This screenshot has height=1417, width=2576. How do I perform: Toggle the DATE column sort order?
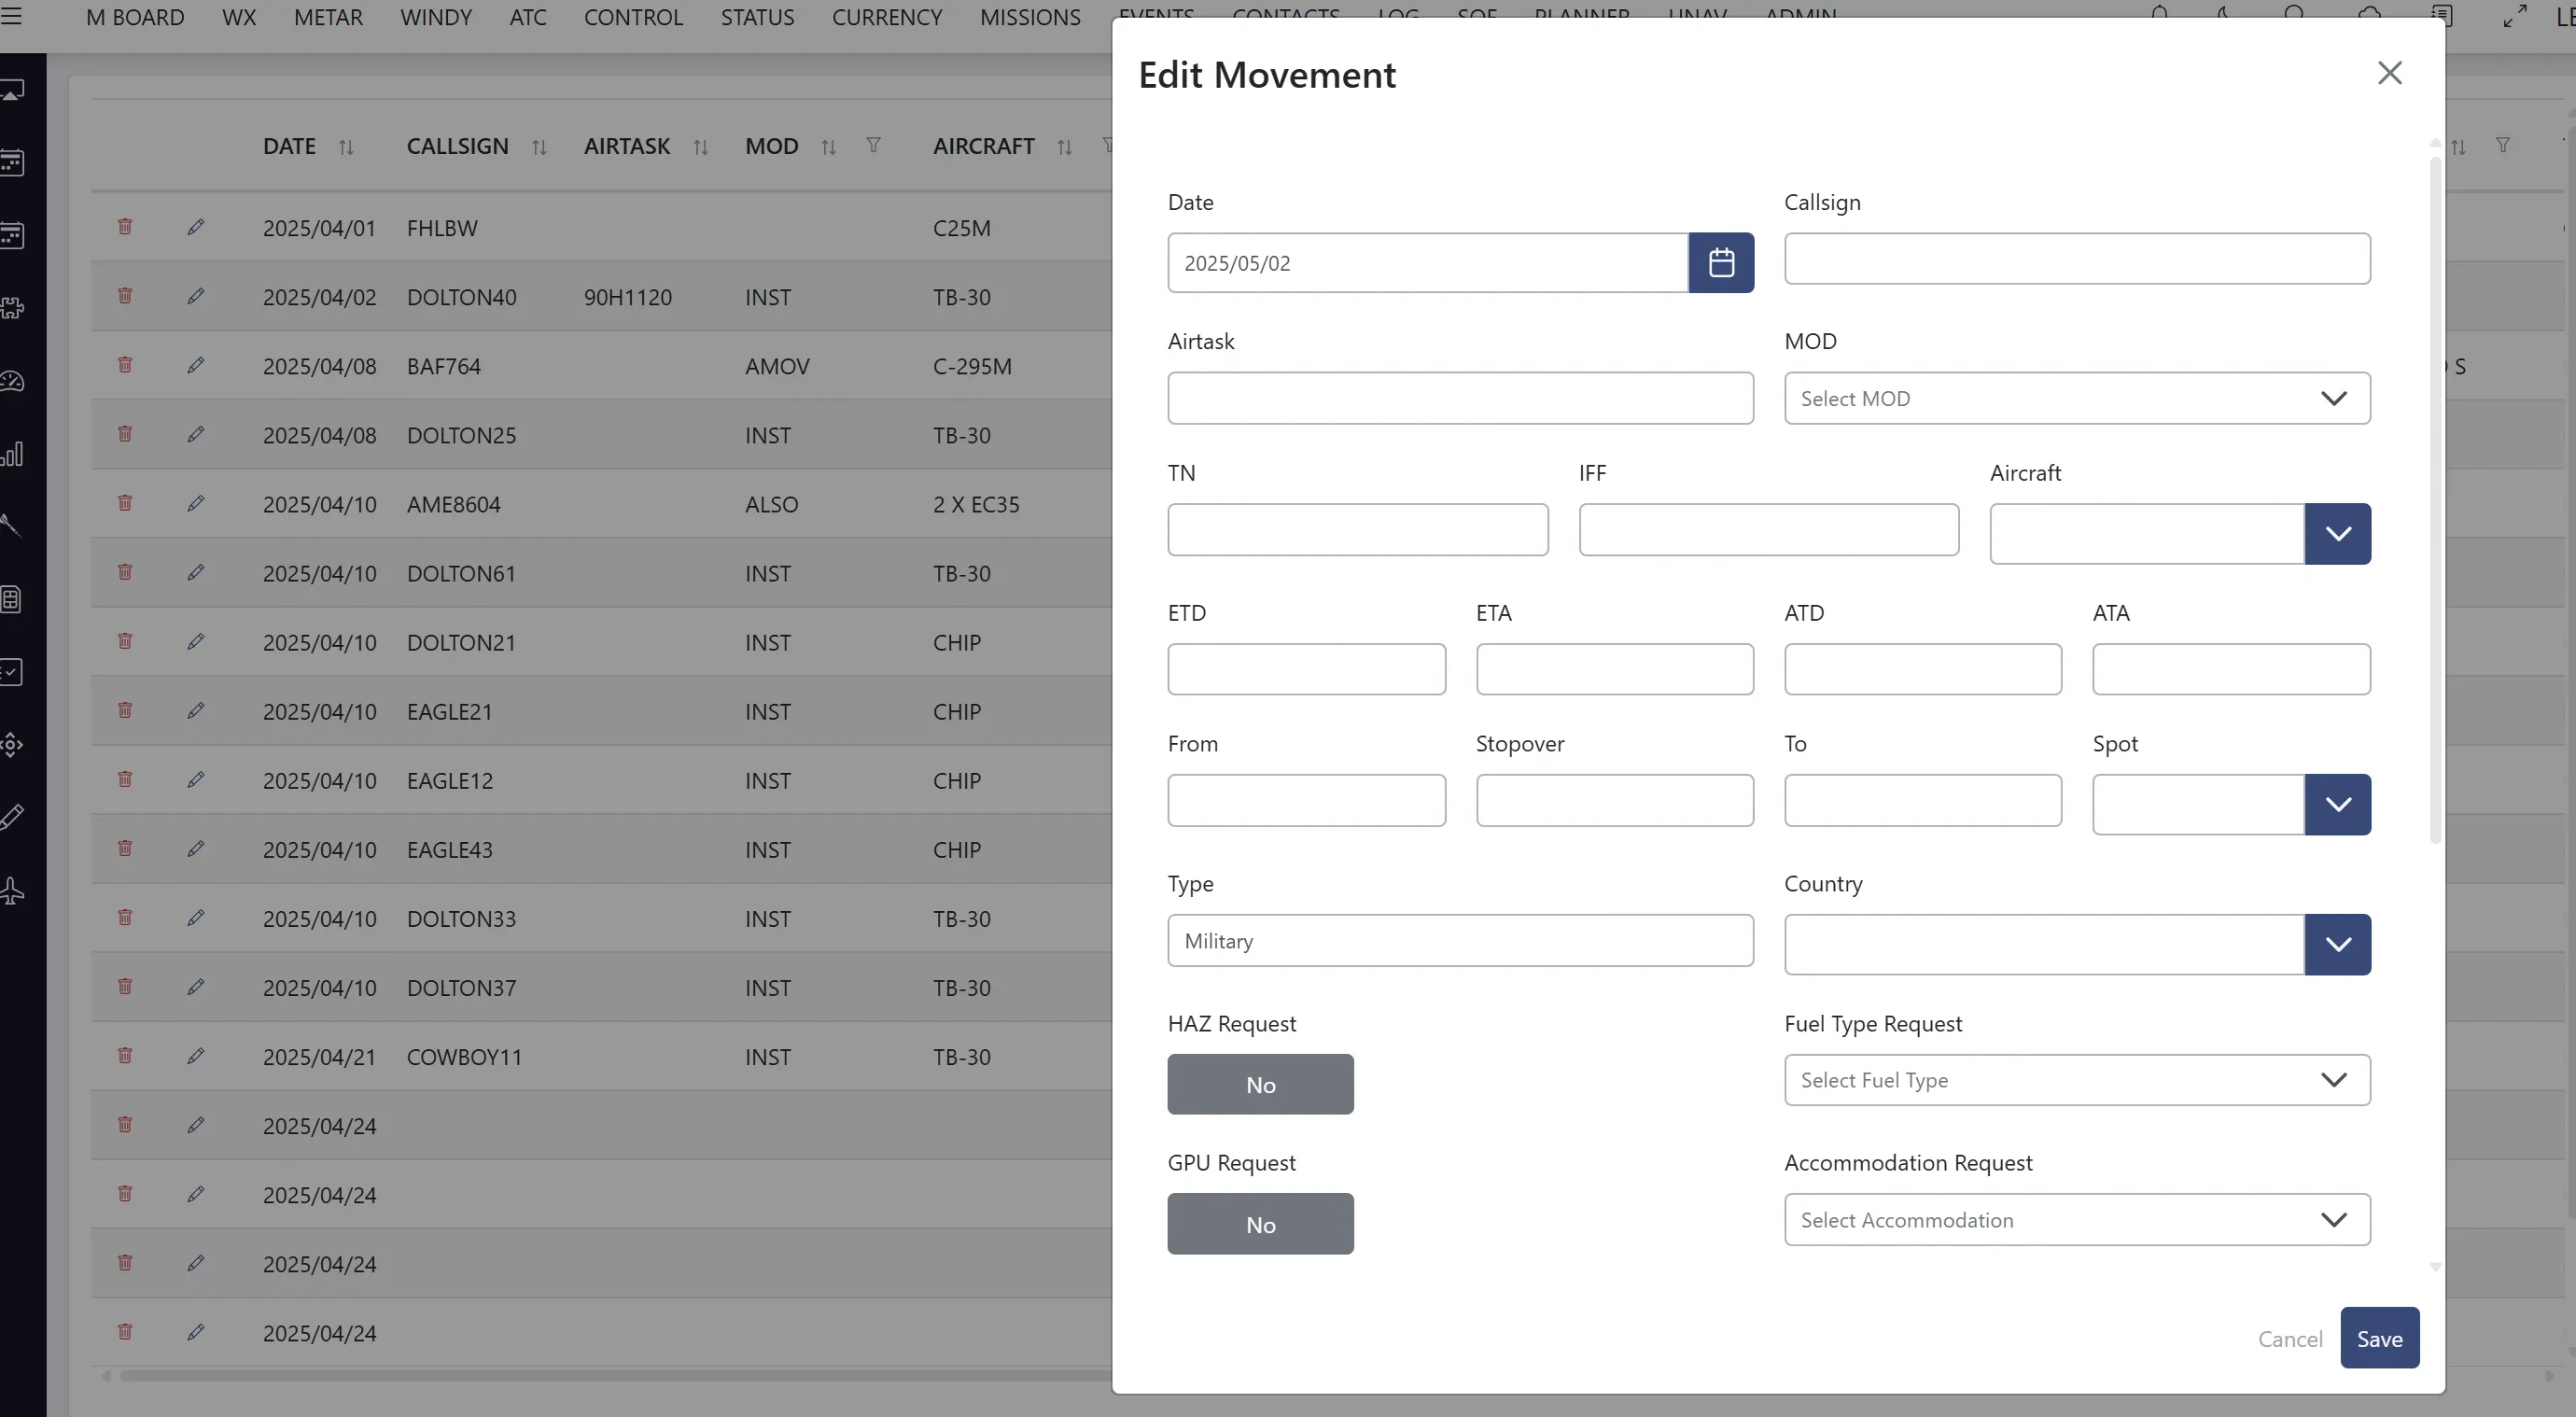pyautogui.click(x=346, y=146)
